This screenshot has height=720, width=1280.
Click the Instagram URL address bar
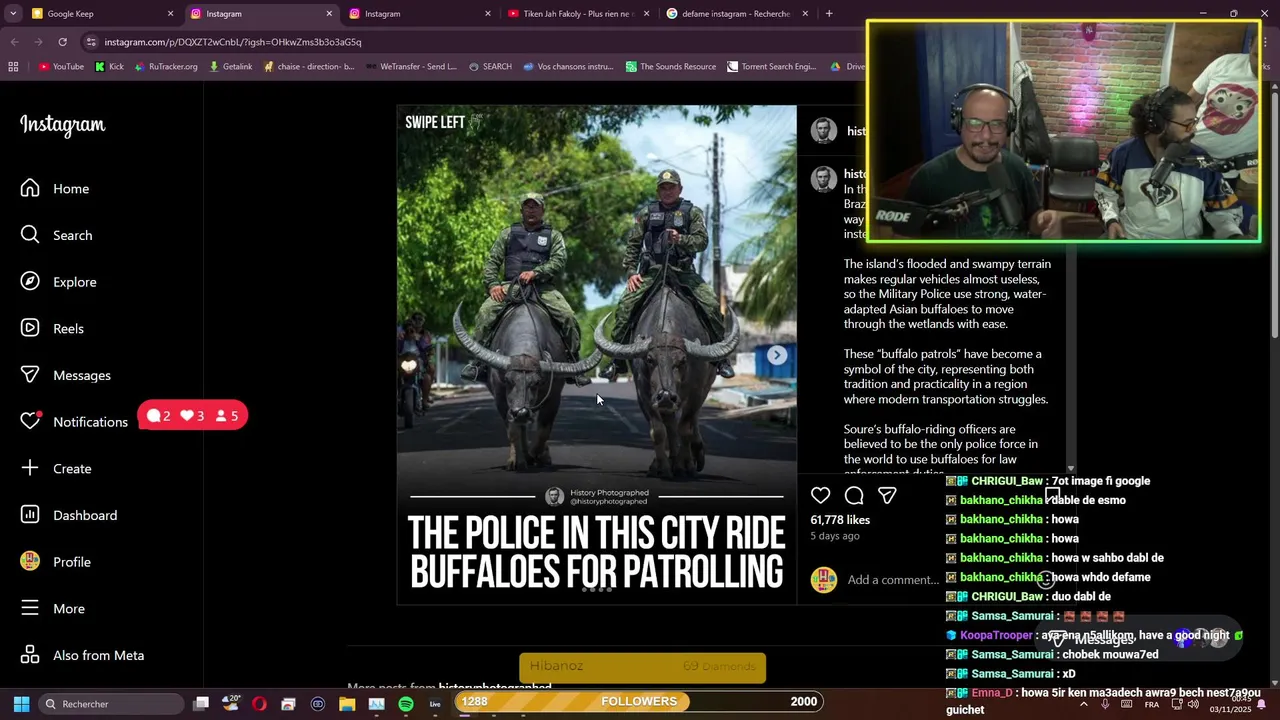[x=232, y=42]
